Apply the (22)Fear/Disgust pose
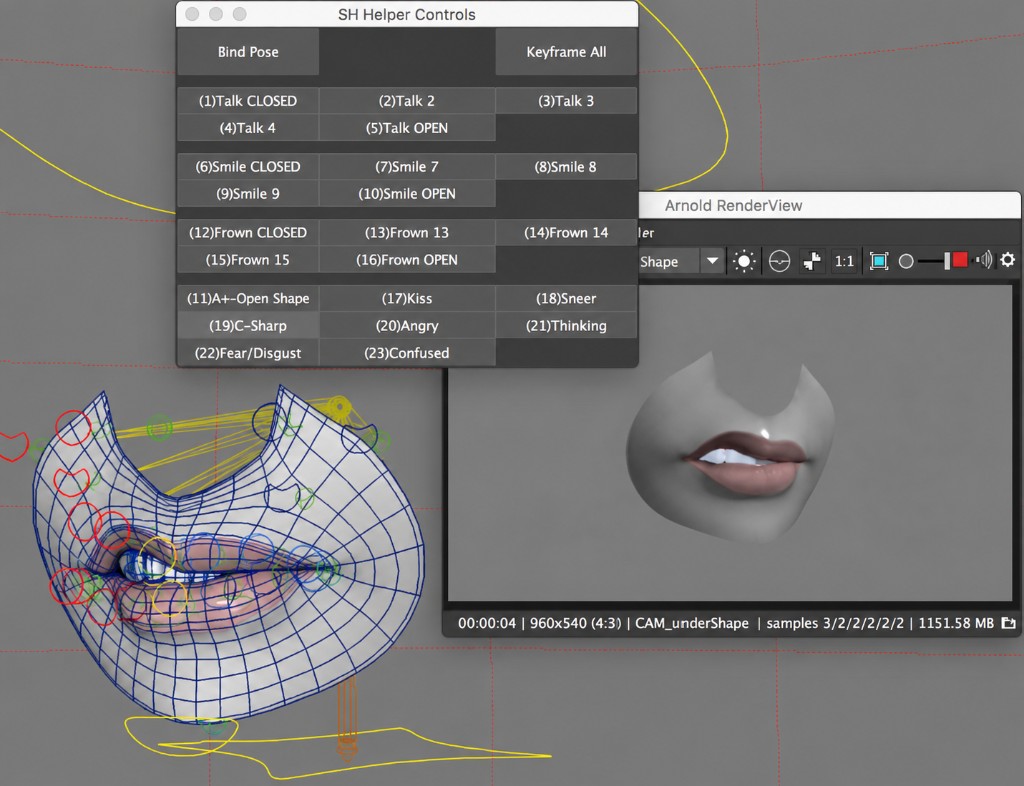Viewport: 1024px width, 786px height. (248, 353)
